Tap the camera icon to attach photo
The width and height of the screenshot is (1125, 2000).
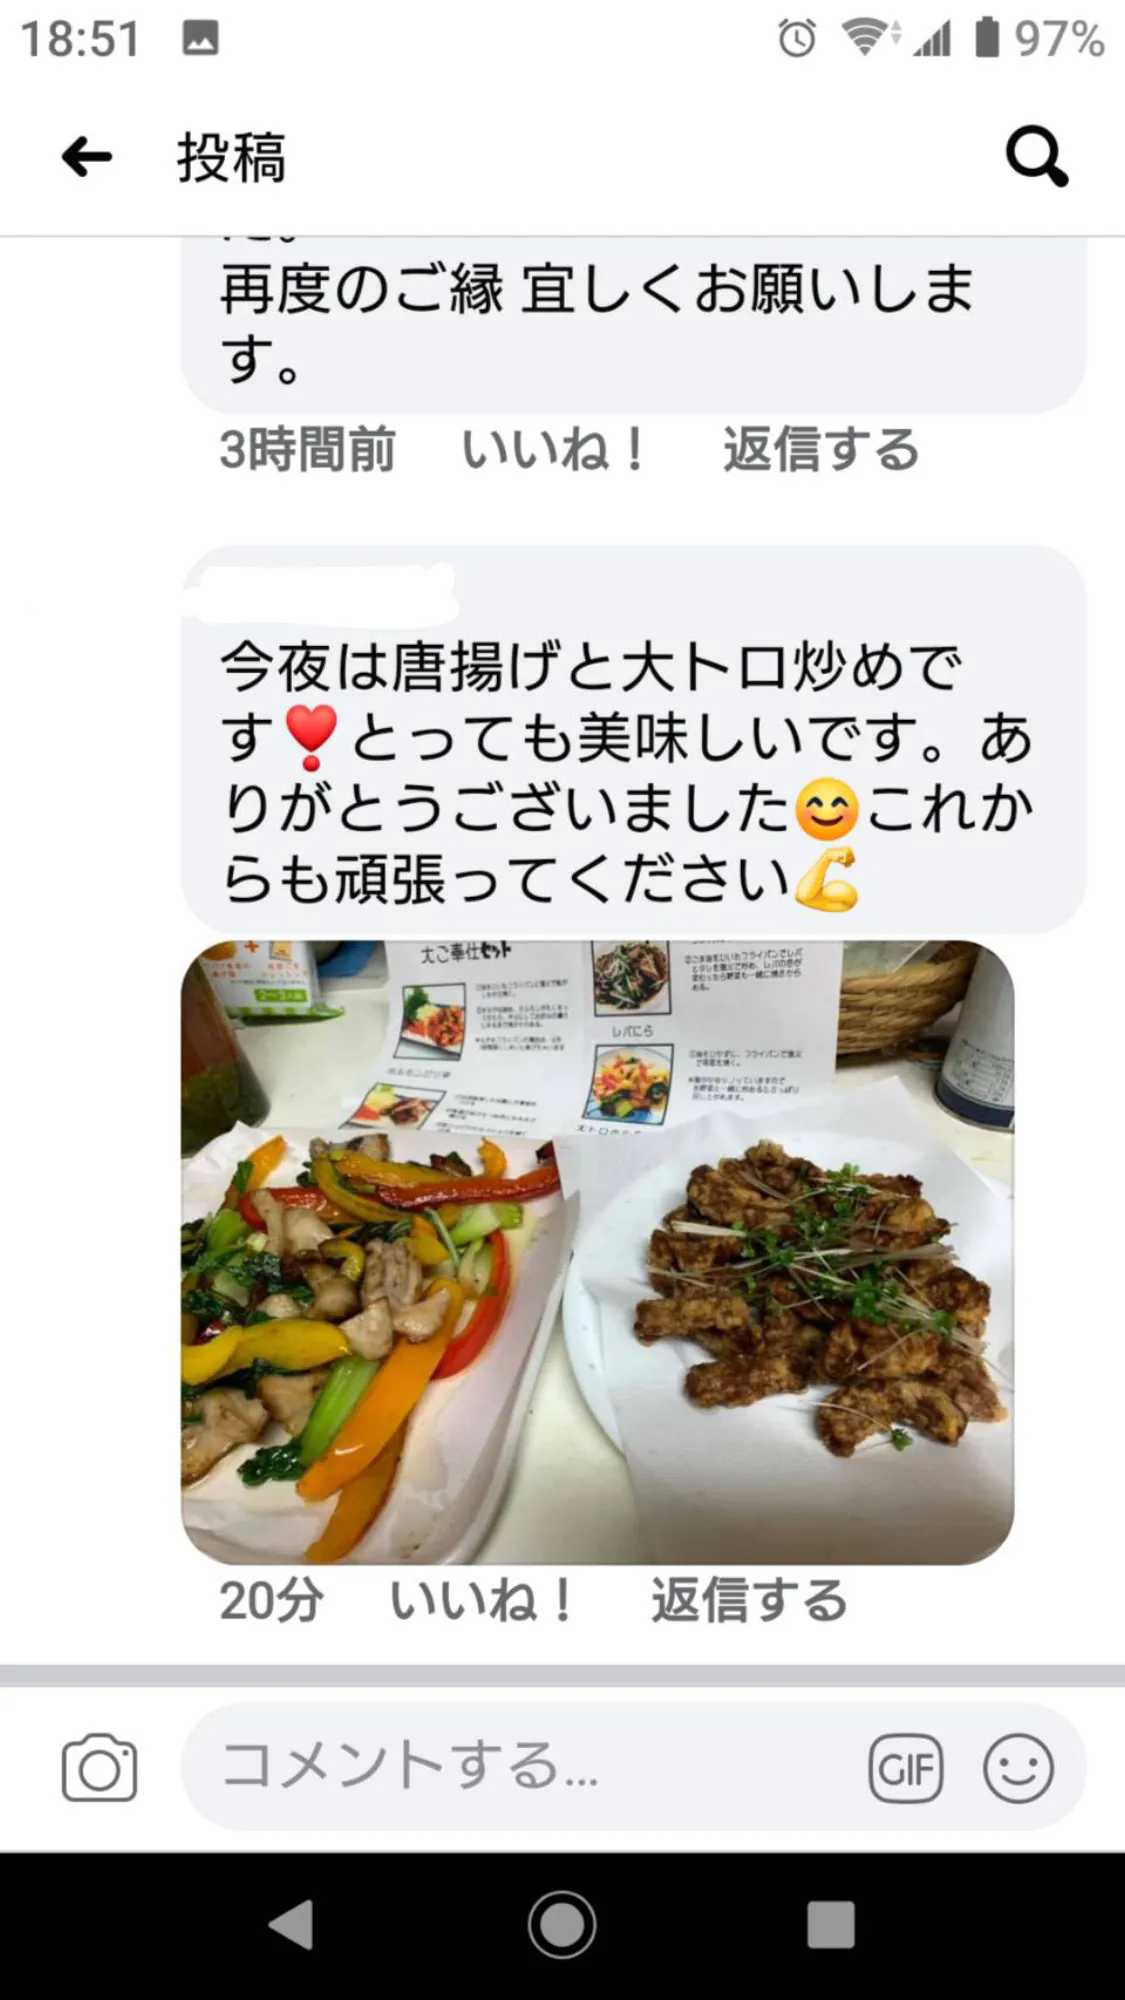[99, 1767]
